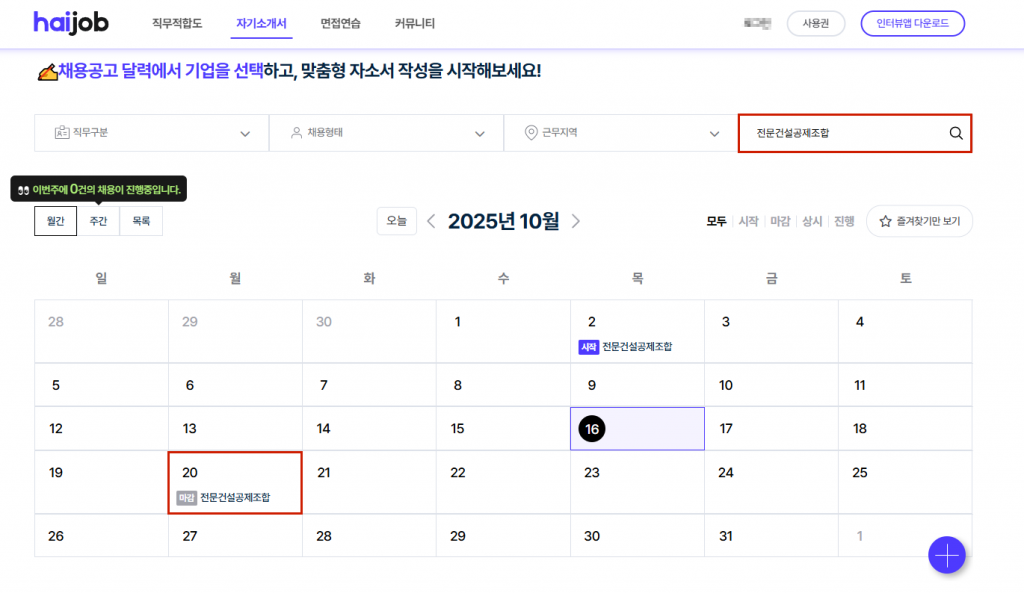The image size is (1024, 593).
Task: Go to previous month with left arrow
Action: (x=431, y=221)
